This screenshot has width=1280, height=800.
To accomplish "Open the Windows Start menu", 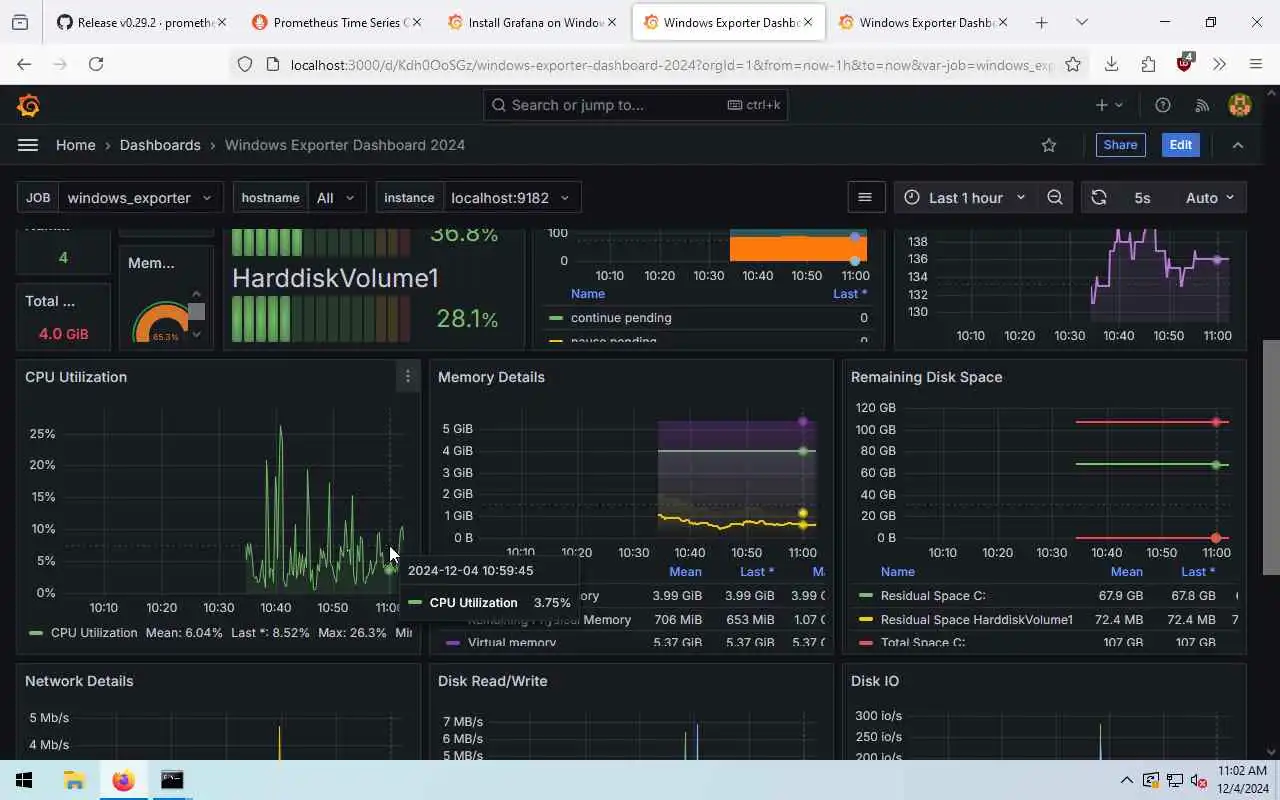I will (x=24, y=780).
